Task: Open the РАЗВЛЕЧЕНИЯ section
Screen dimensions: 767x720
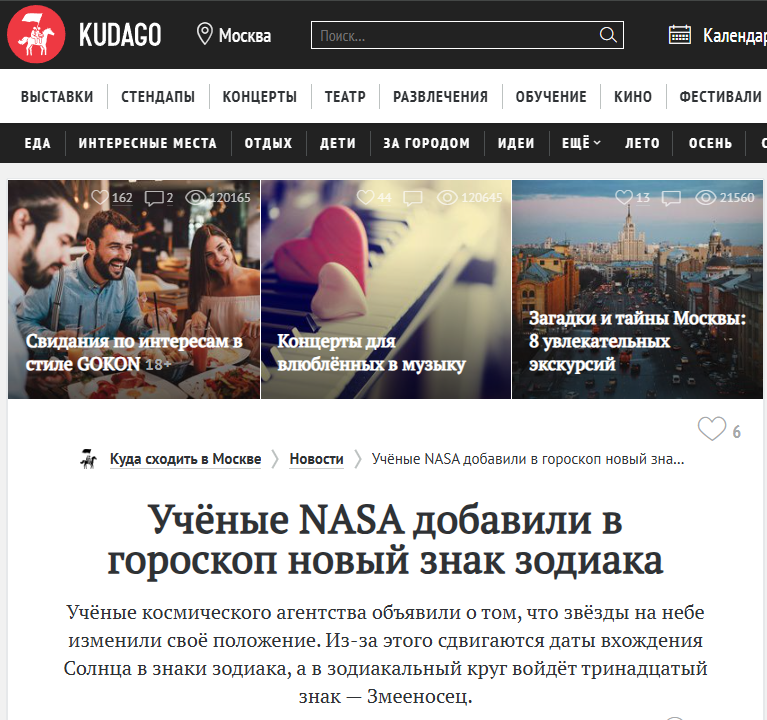Action: [440, 96]
